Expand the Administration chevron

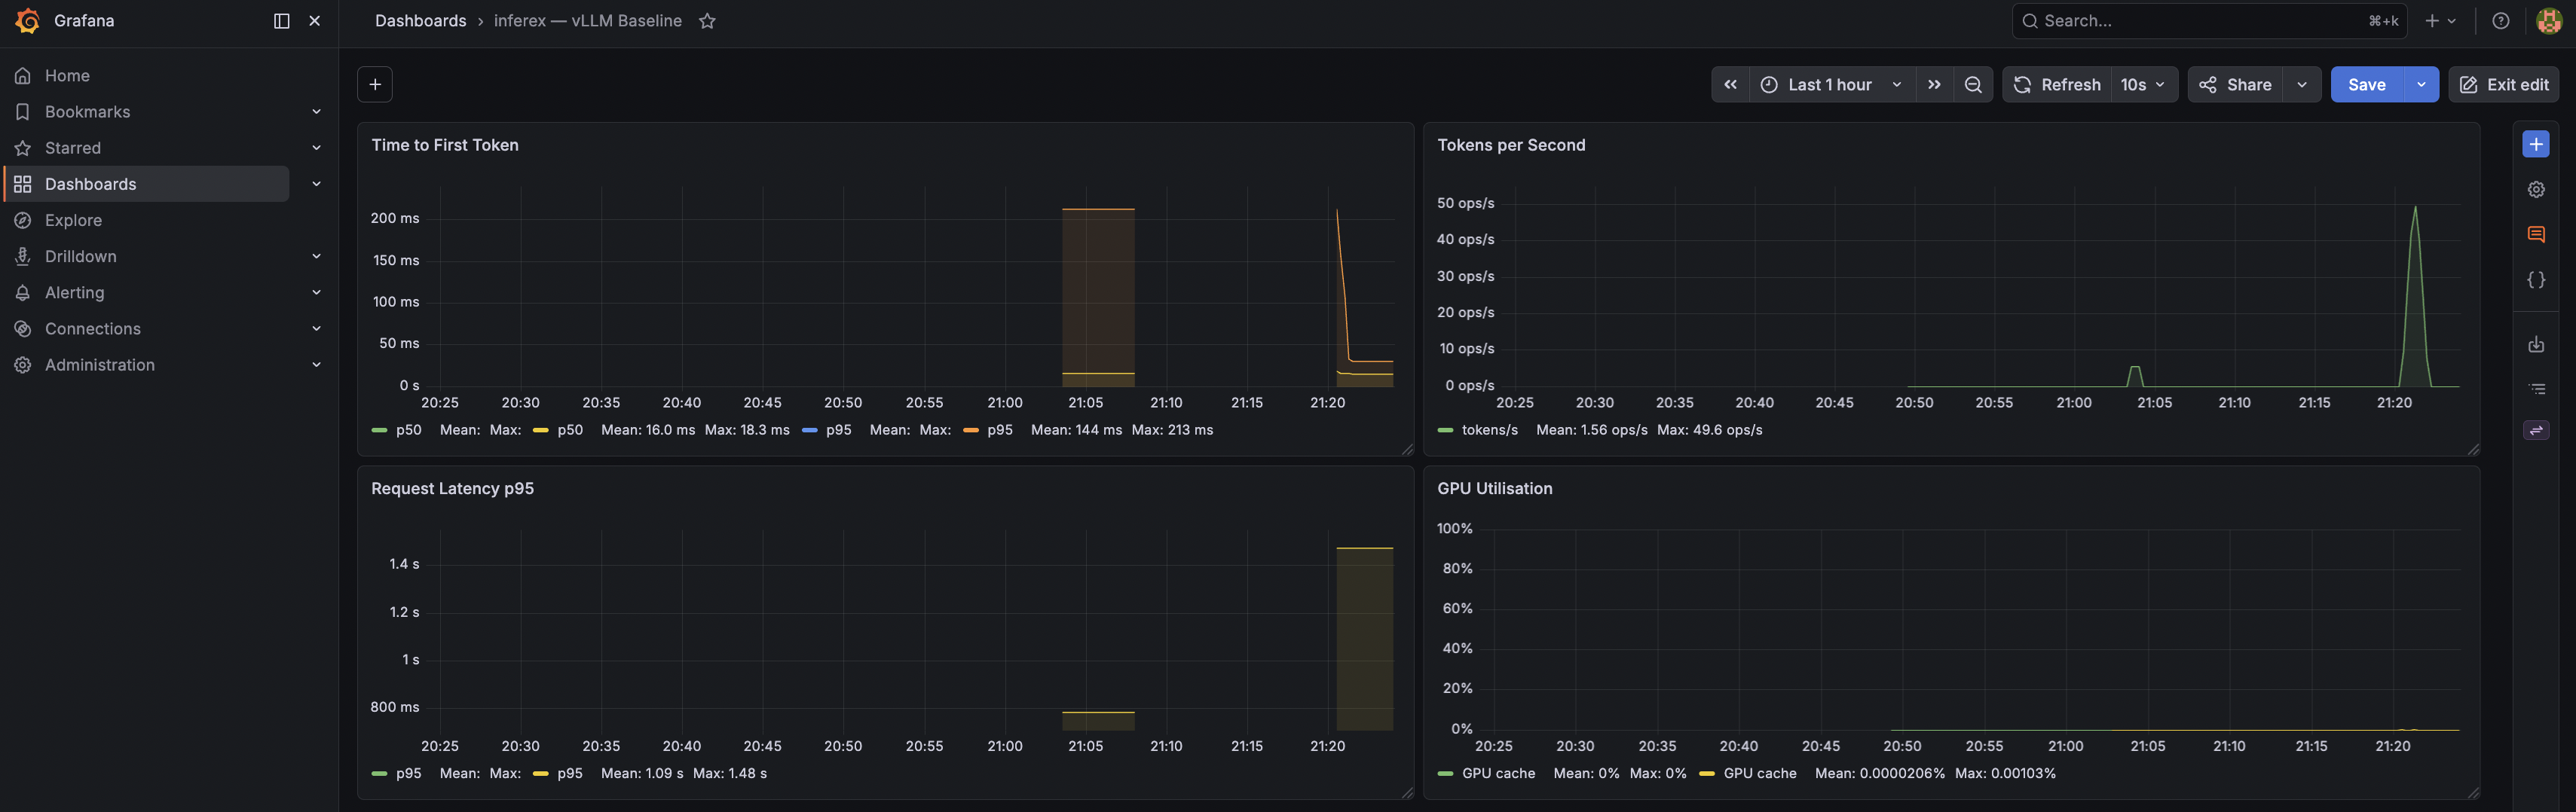click(316, 365)
